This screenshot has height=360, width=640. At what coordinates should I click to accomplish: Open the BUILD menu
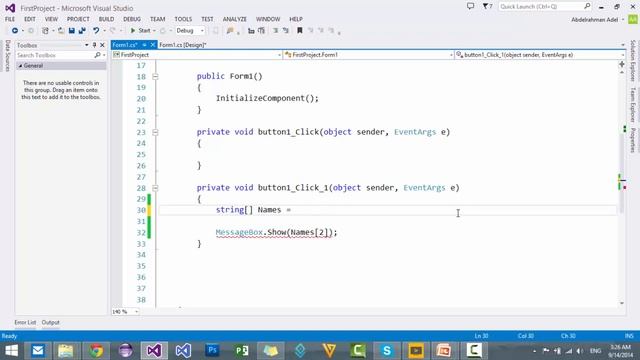(x=107, y=19)
